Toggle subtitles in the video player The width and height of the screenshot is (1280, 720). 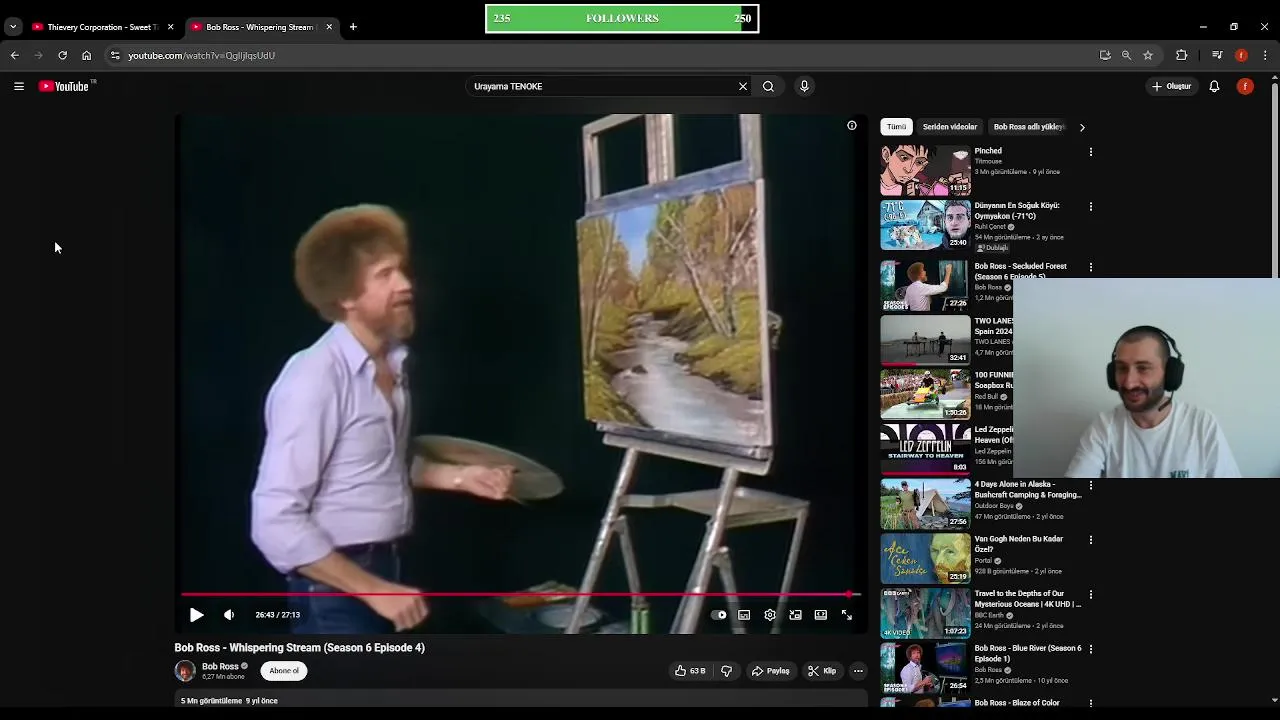point(744,615)
